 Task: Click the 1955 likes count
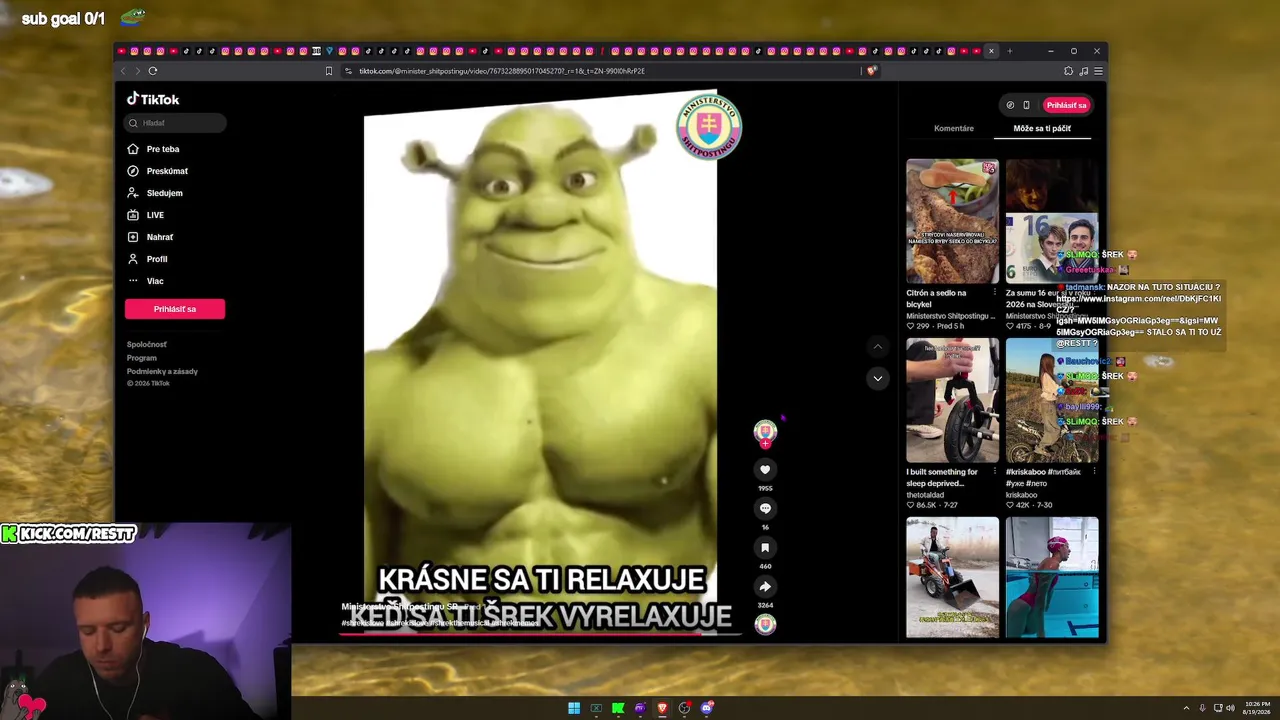click(x=765, y=488)
